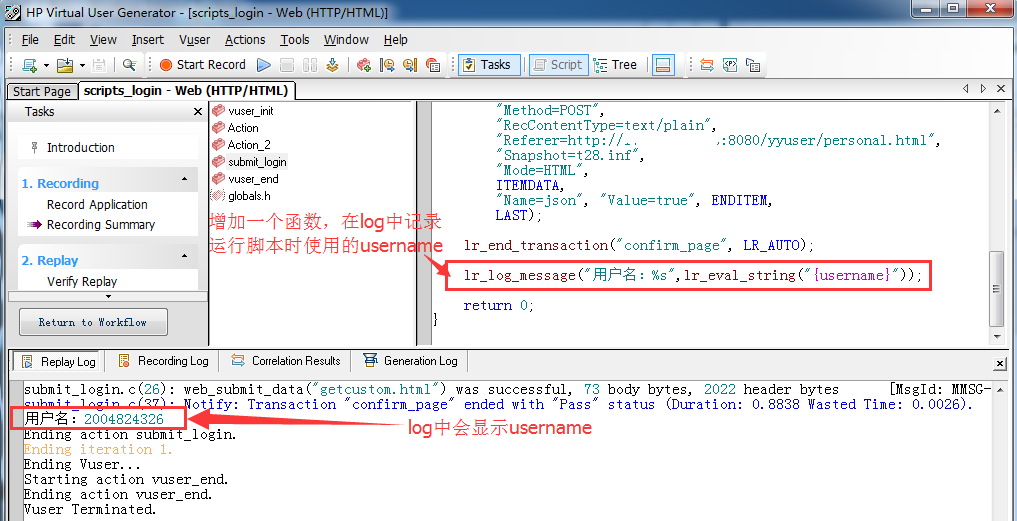This screenshot has width=1017, height=521.
Task: Close the output log pane
Action: [x=1000, y=364]
